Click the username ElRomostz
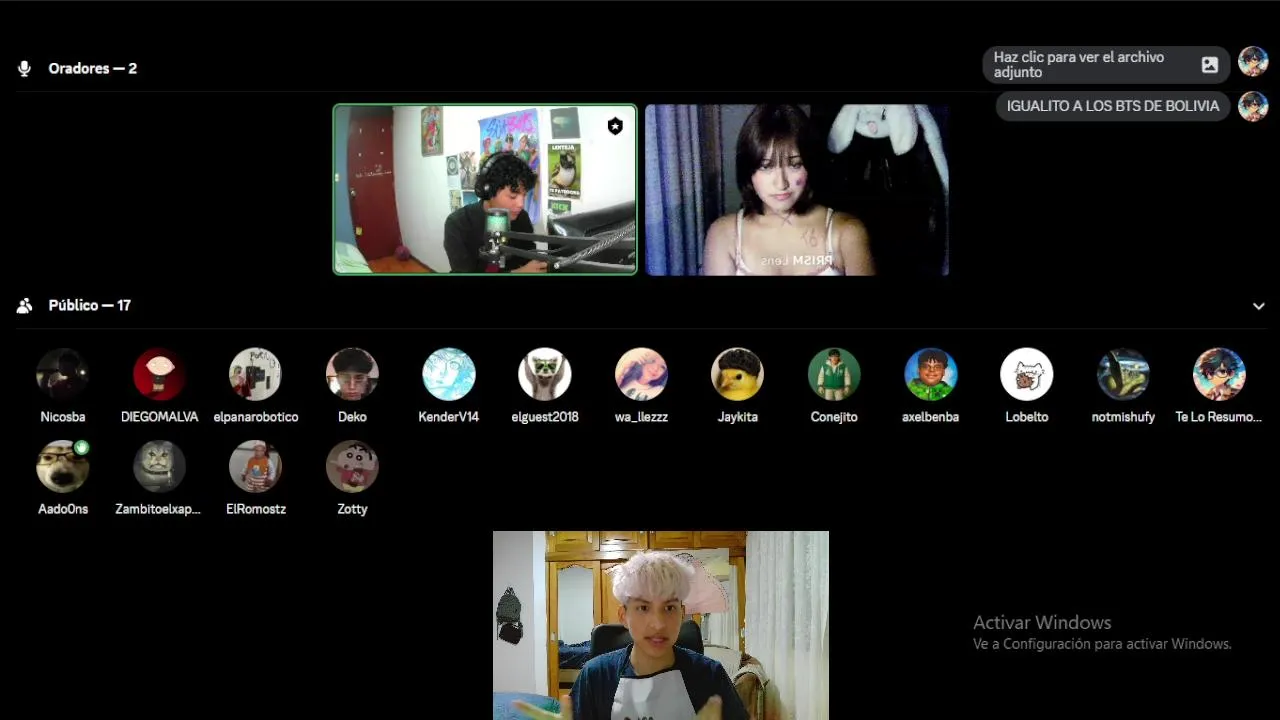The height and width of the screenshot is (720, 1280). coord(256,509)
